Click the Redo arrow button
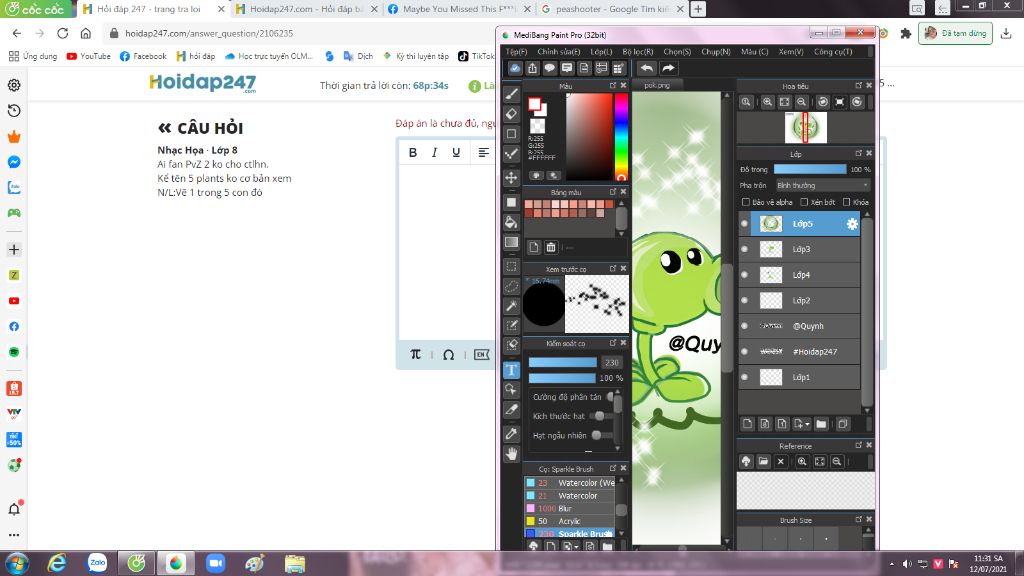 (x=668, y=68)
